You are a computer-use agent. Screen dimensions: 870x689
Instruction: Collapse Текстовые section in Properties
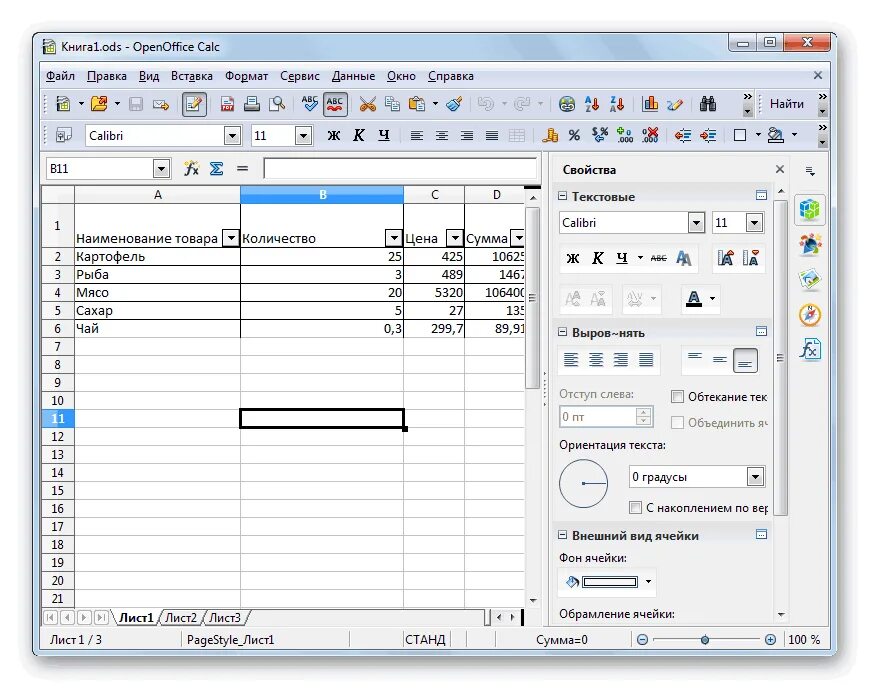[562, 196]
